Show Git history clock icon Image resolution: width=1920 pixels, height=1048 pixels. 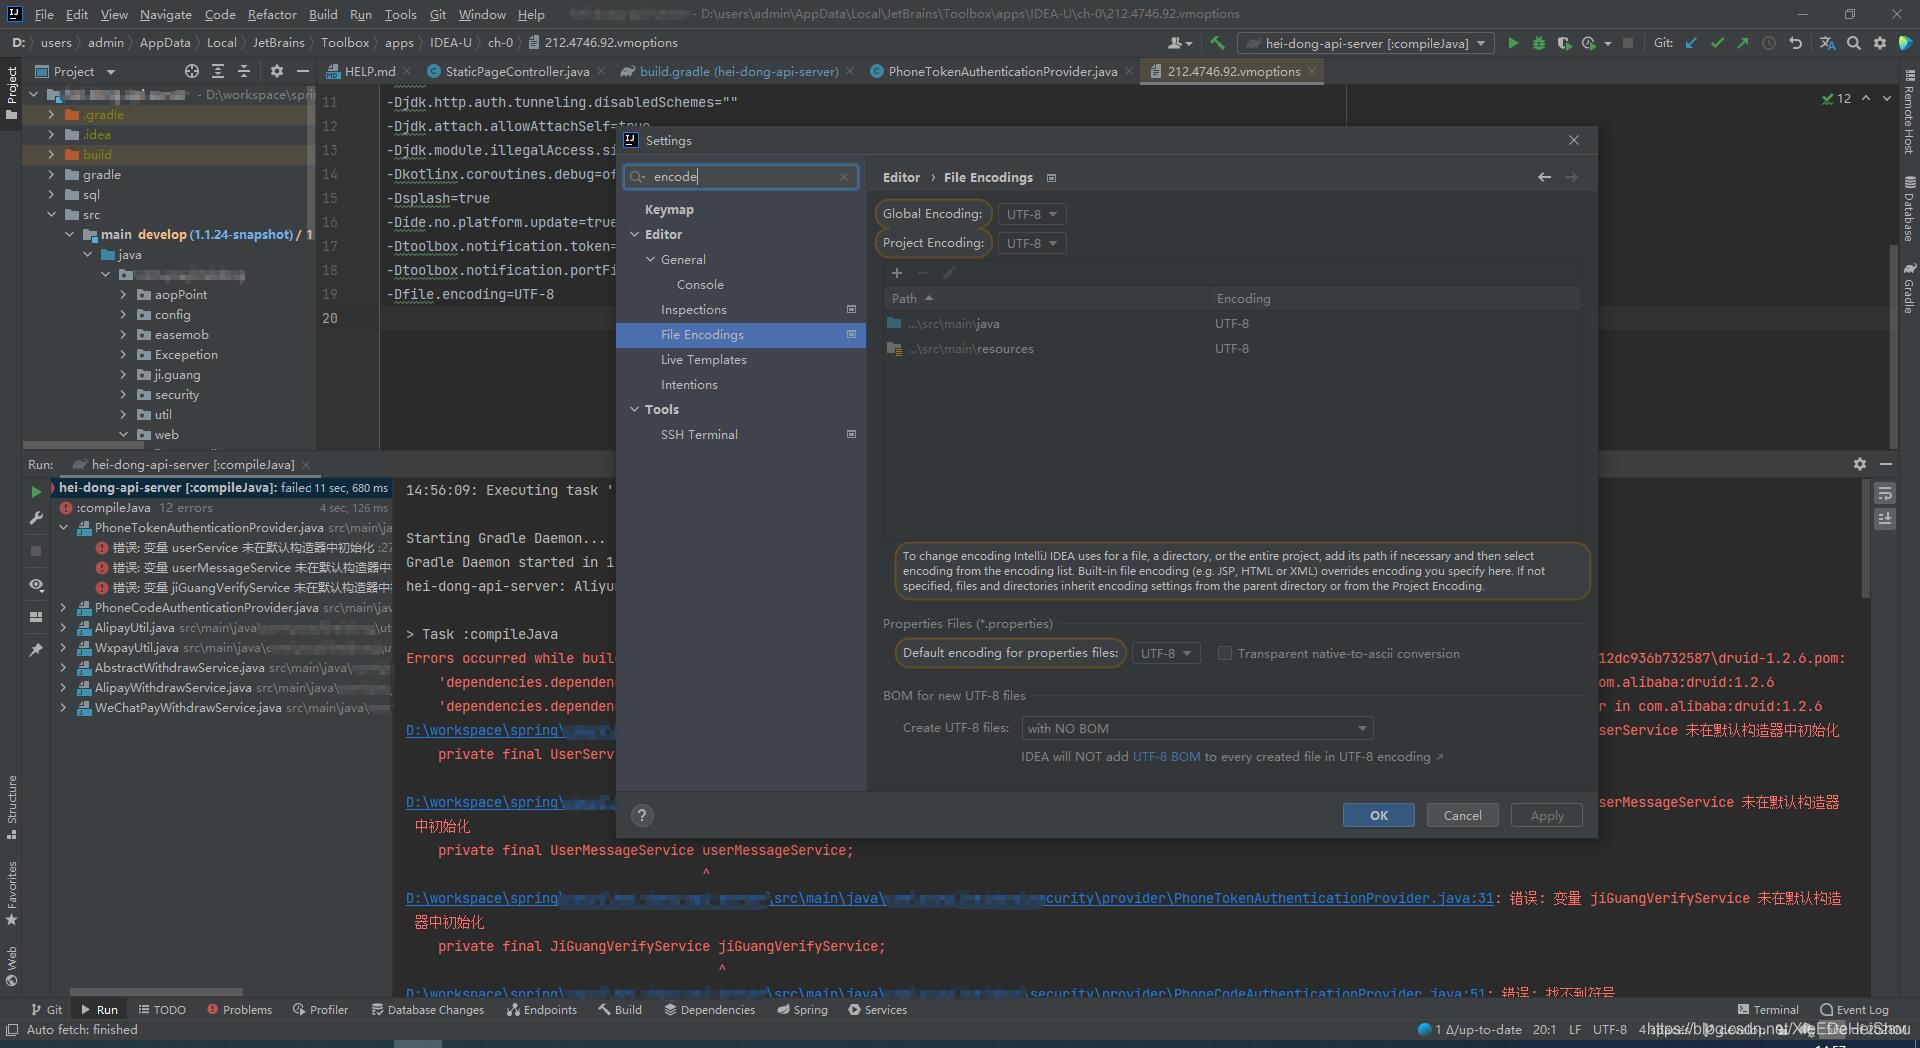(x=1769, y=43)
